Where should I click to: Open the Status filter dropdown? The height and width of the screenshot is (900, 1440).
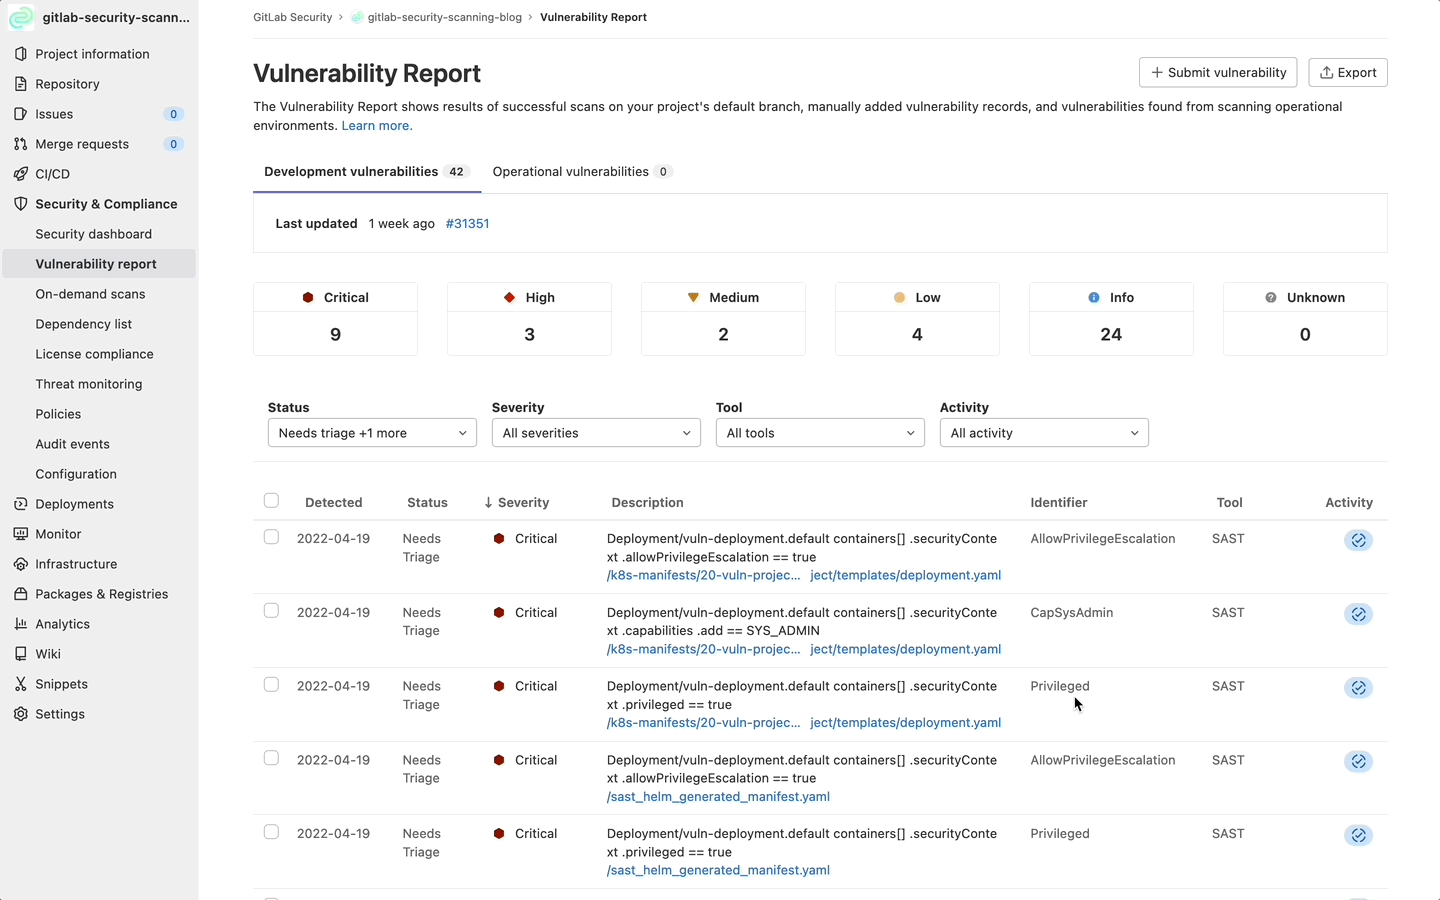click(372, 433)
